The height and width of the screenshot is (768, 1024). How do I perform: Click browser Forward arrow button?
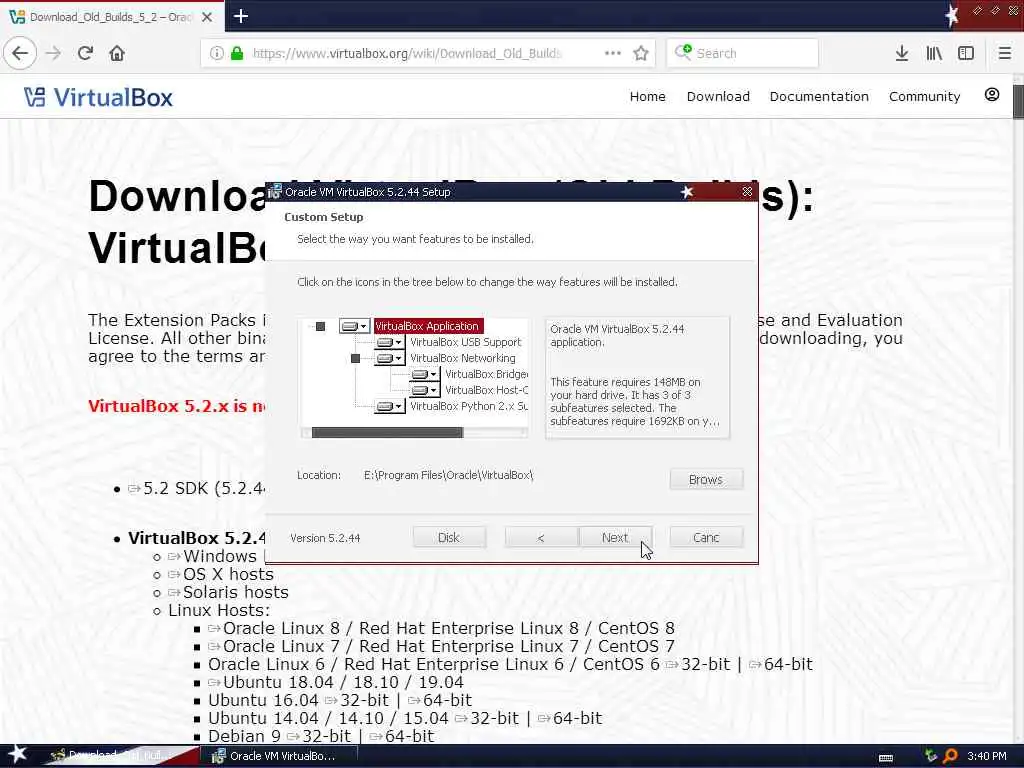point(54,53)
